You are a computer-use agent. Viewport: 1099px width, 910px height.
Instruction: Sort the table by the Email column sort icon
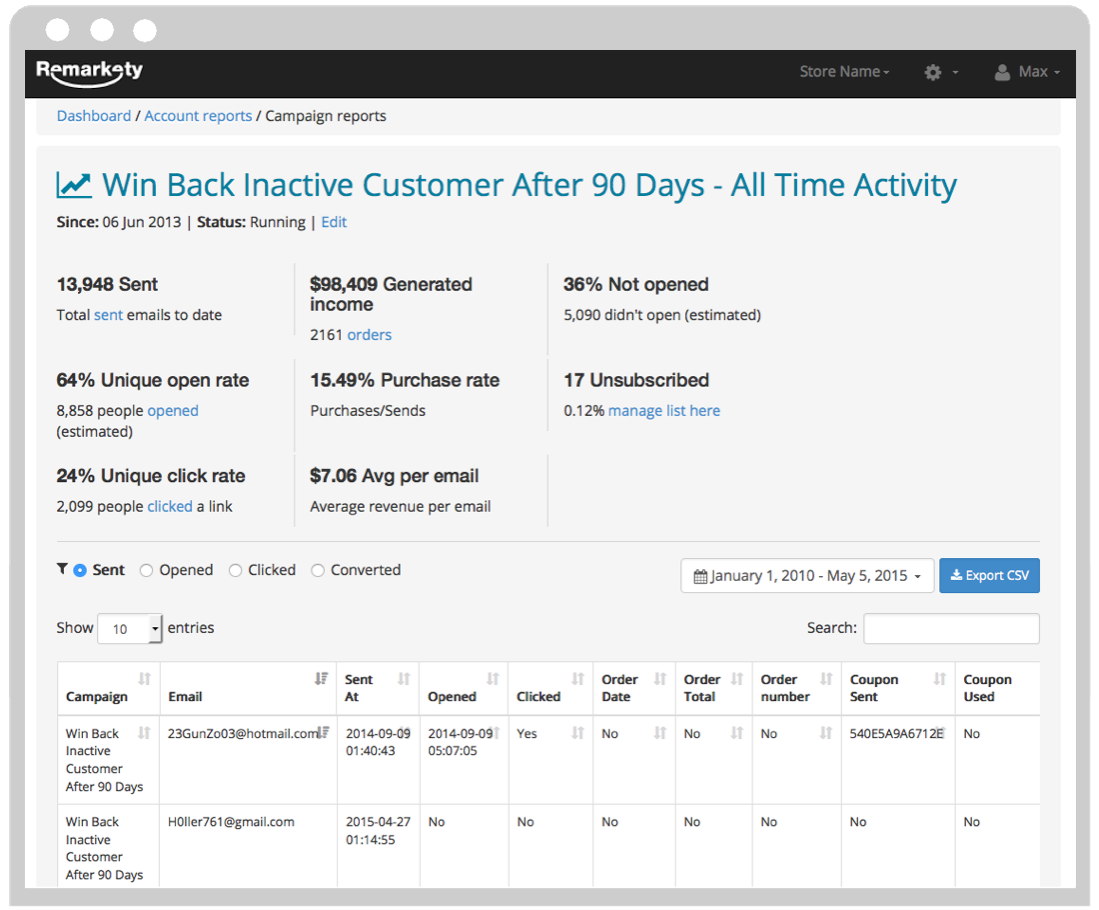(x=321, y=679)
